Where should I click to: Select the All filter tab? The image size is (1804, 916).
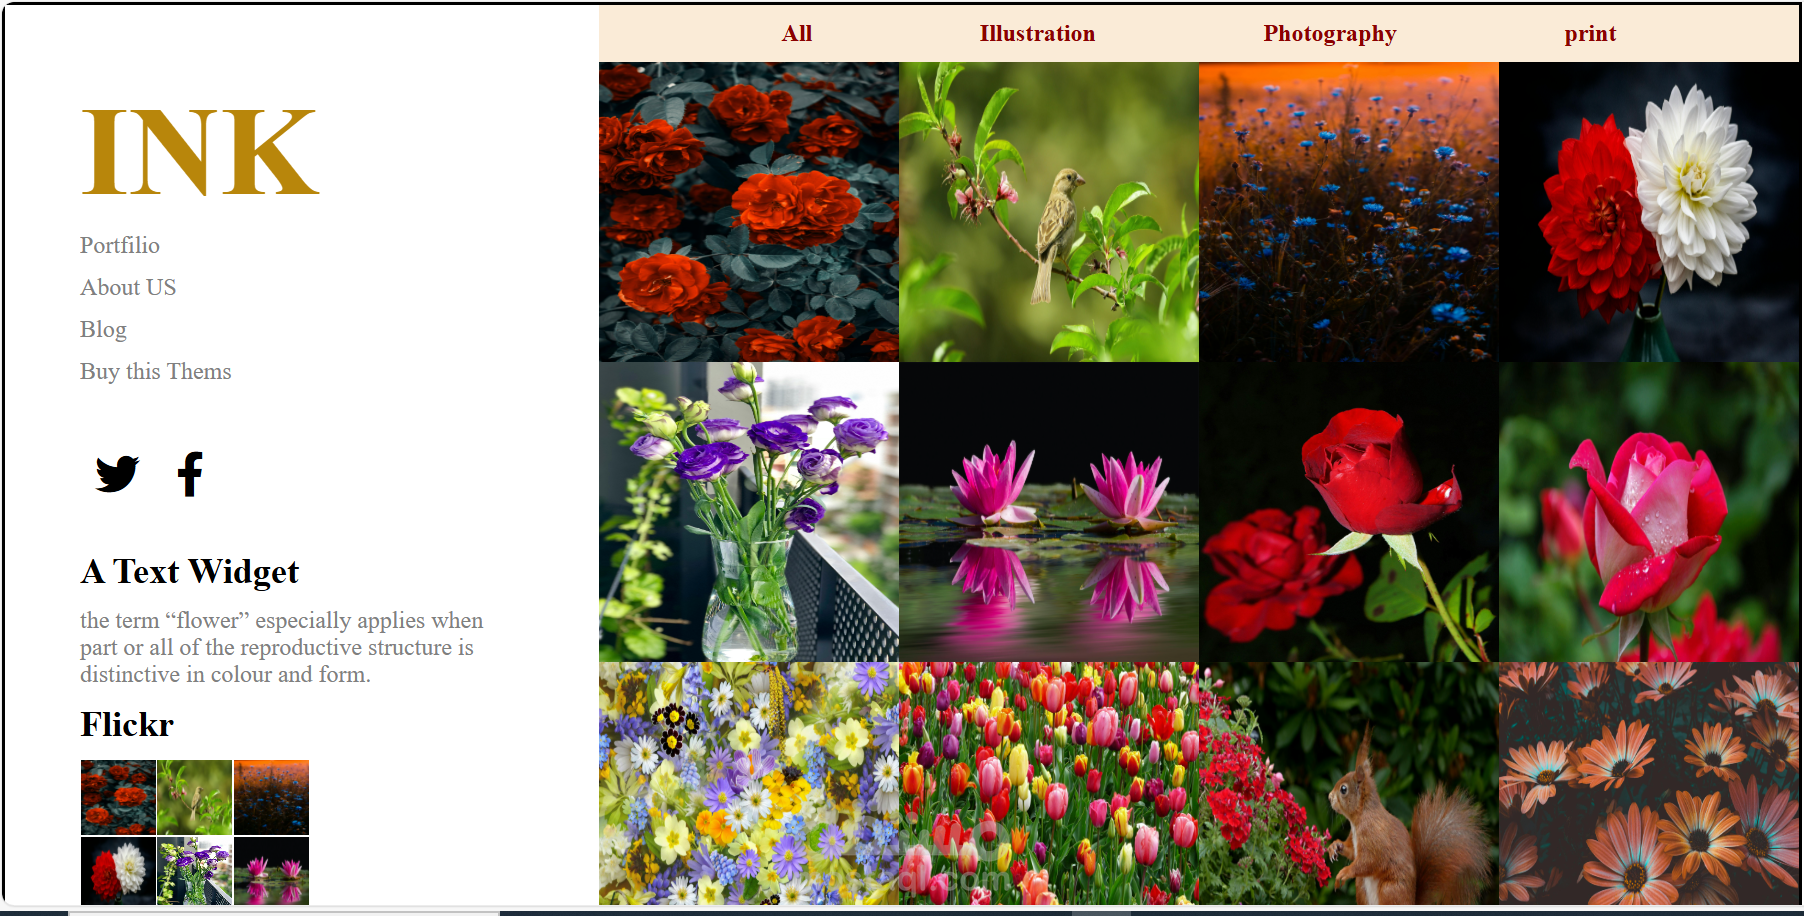point(797,34)
